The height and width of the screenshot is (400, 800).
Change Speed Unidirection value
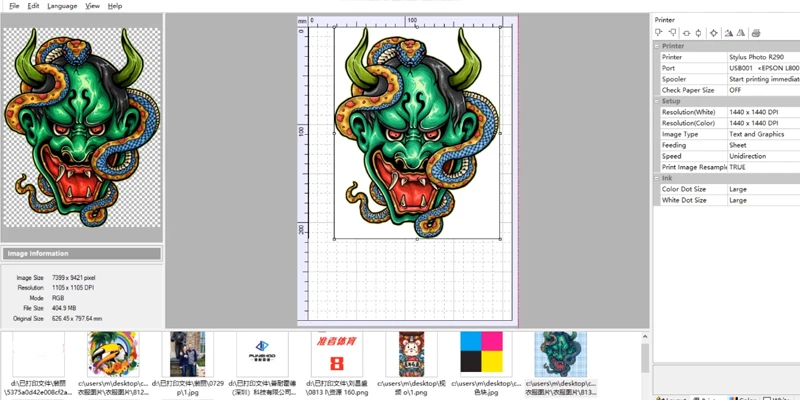764,156
